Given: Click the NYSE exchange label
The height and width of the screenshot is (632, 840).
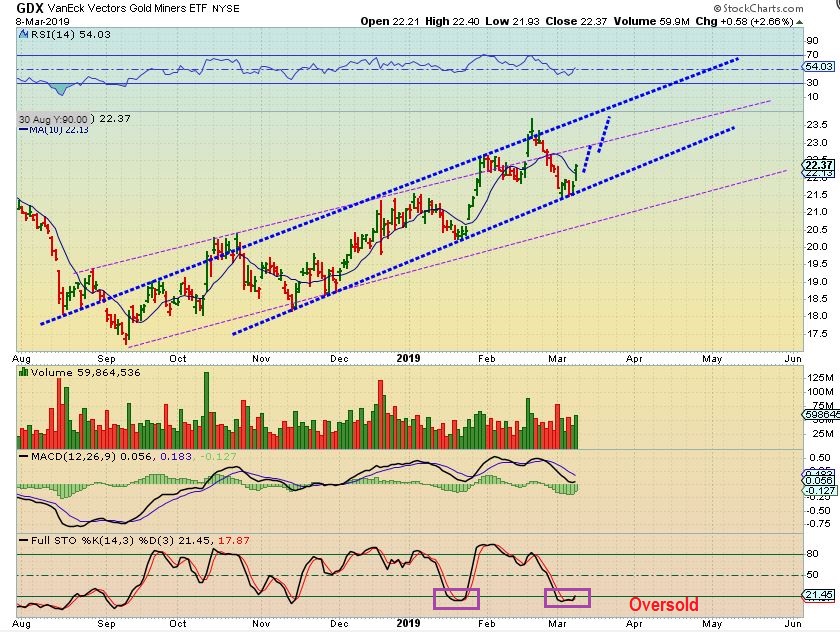Looking at the screenshot, I should [226, 9].
